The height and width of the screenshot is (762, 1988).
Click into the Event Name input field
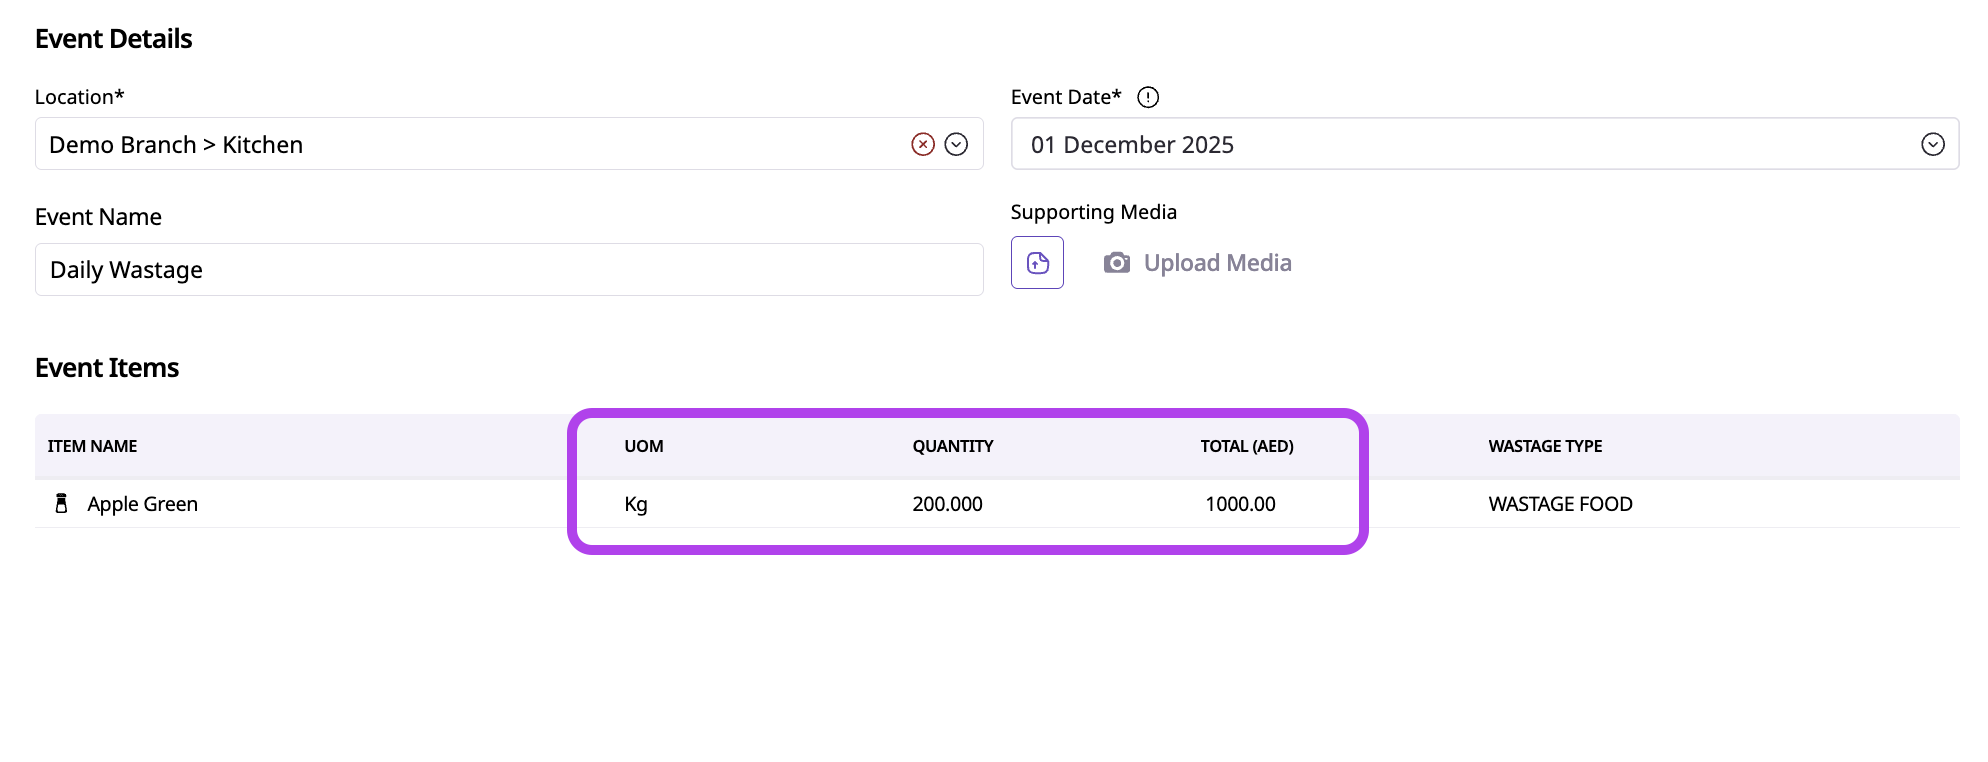tap(508, 270)
